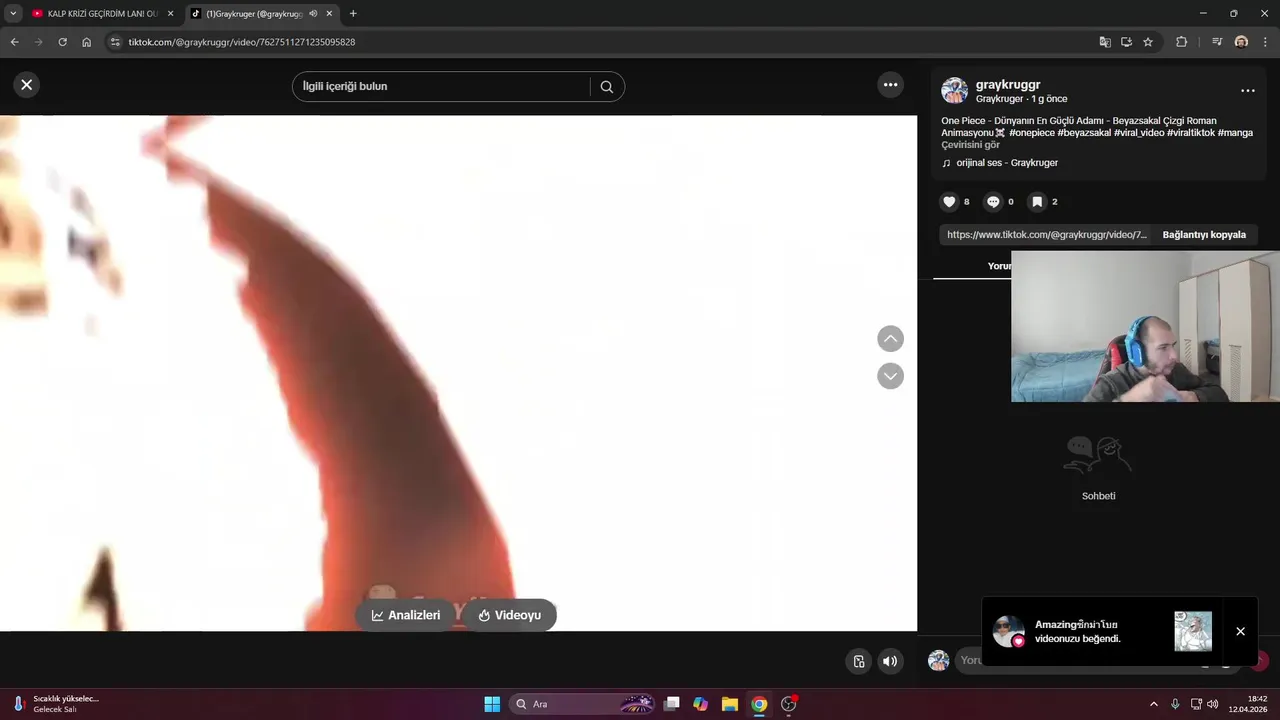The image size is (1280, 720).
Task: Mute the TikTok tab via its speaker icon
Action: pyautogui.click(x=313, y=14)
